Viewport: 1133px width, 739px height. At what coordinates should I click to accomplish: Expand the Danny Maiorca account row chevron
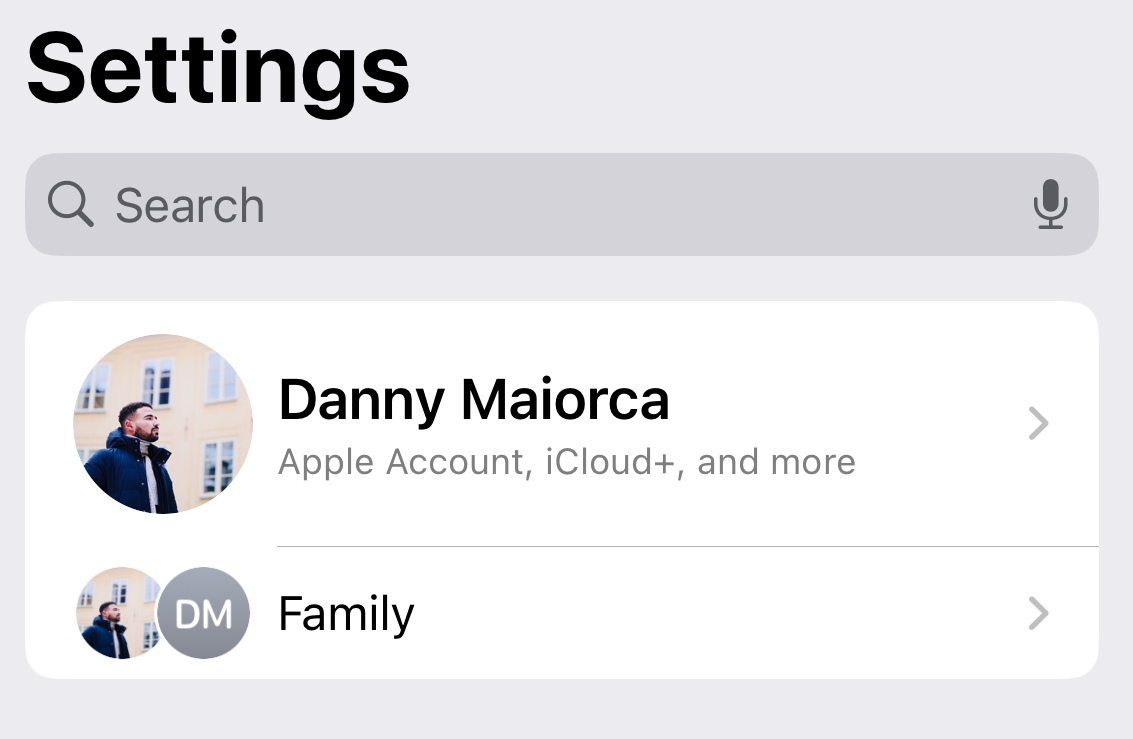click(x=1038, y=423)
